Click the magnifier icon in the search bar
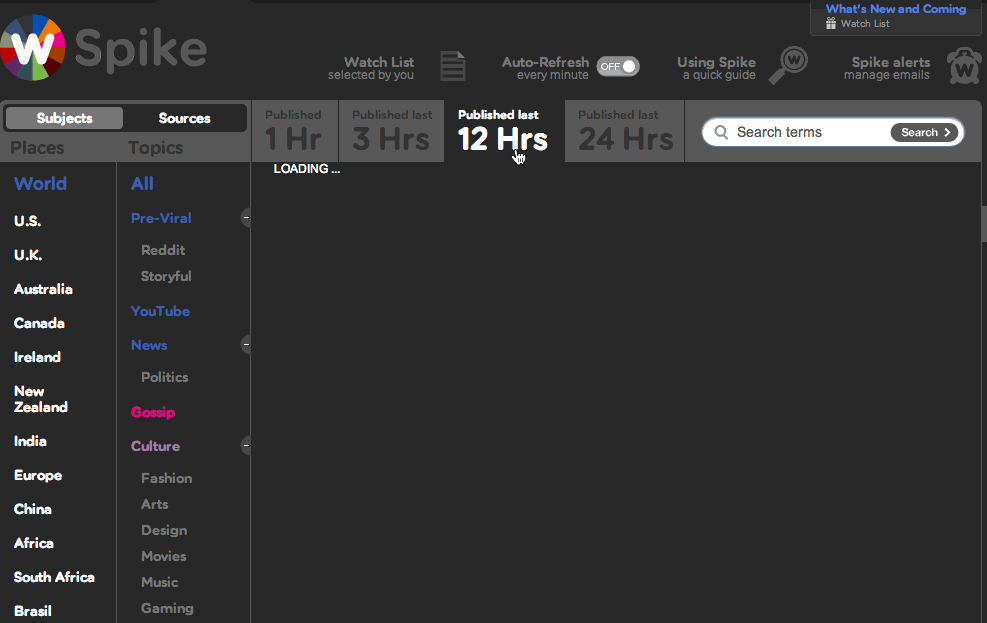987x623 pixels. (720, 131)
